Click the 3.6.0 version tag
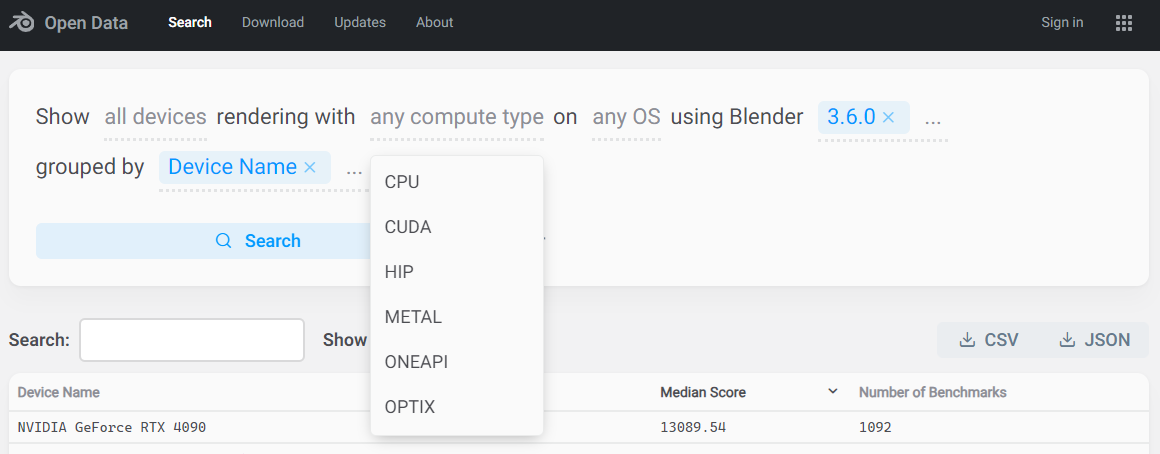Viewport: 1160px width, 454px height. (852, 117)
